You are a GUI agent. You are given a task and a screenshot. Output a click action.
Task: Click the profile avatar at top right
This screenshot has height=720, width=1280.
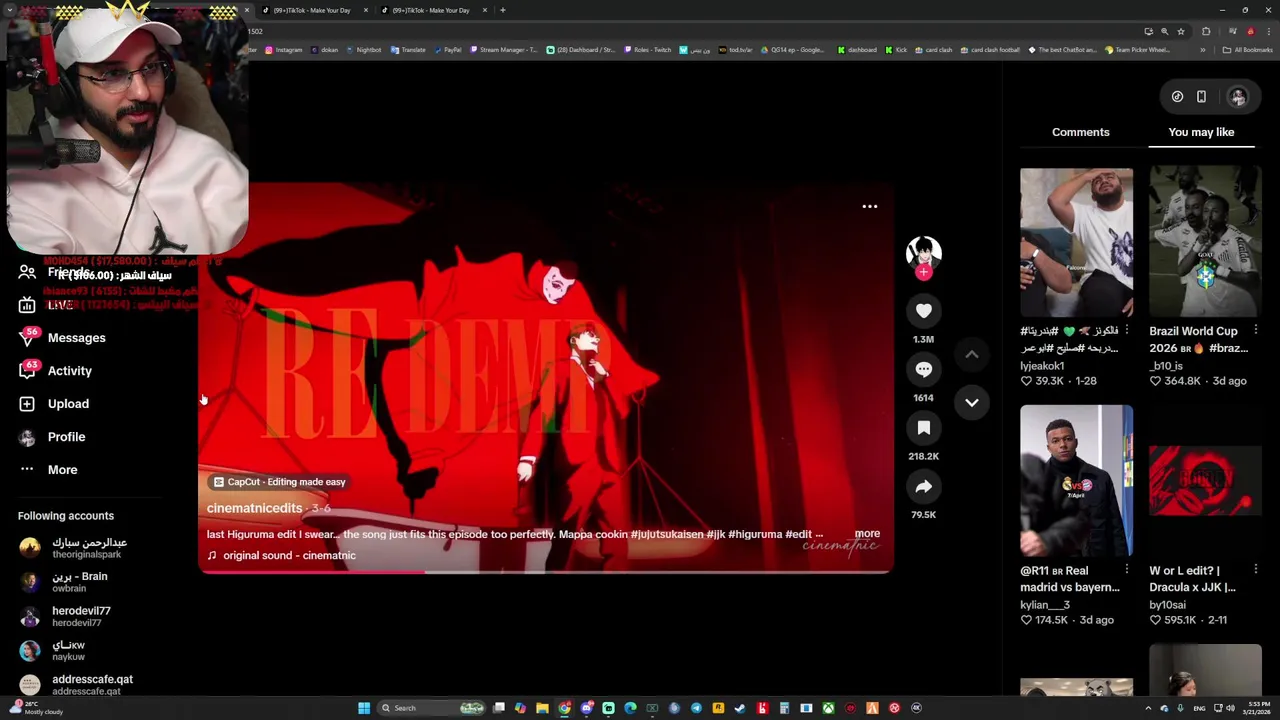click(x=1238, y=97)
